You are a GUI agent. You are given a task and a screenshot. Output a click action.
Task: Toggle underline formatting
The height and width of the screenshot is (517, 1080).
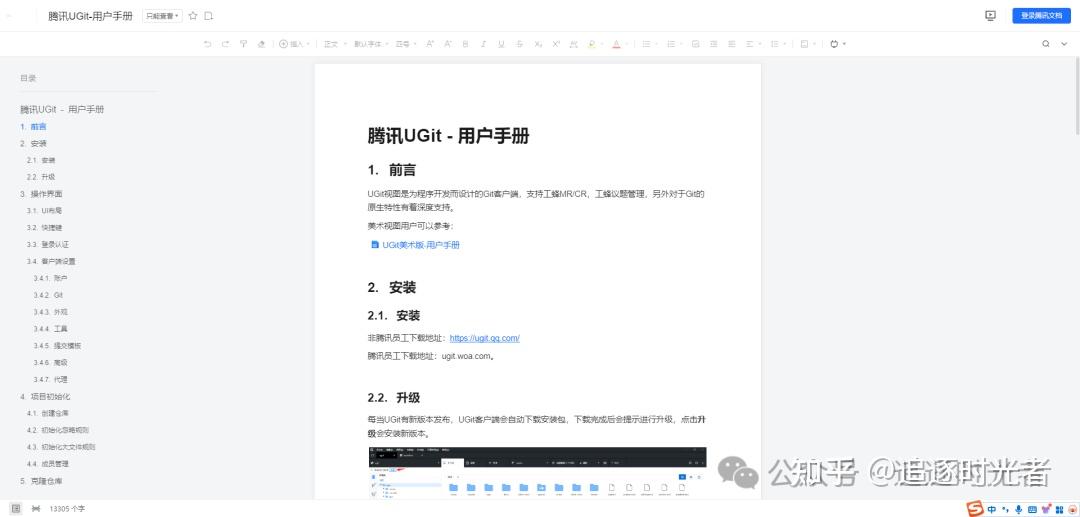[x=501, y=44]
